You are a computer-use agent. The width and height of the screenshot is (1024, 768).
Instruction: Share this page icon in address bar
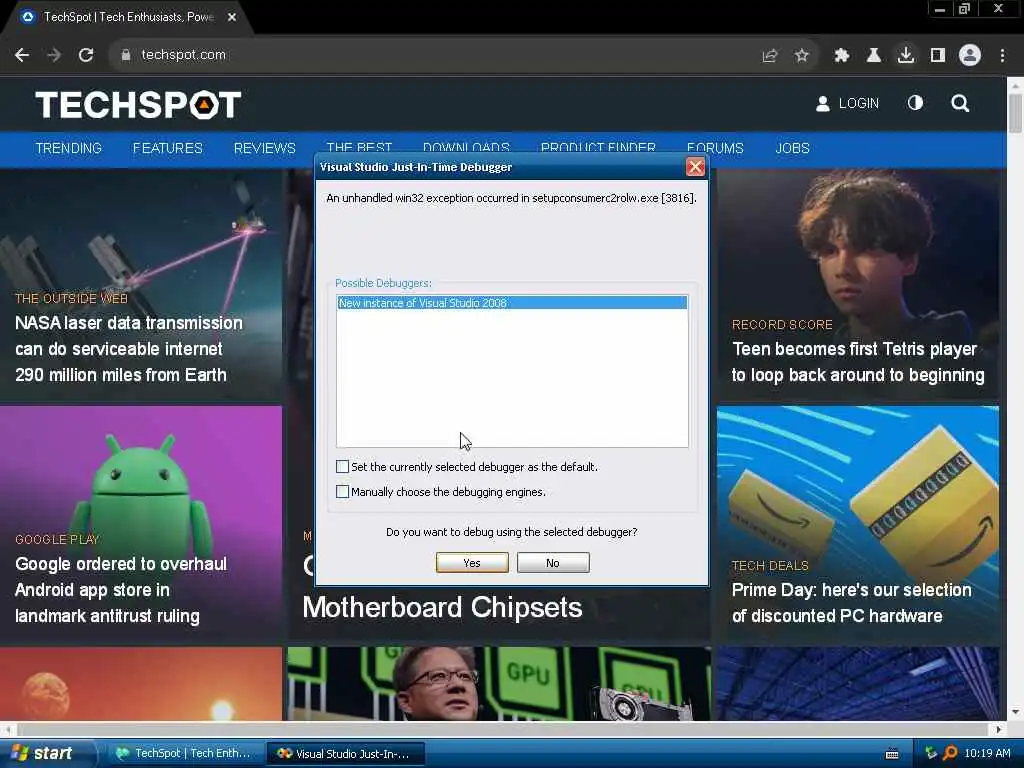(x=770, y=56)
